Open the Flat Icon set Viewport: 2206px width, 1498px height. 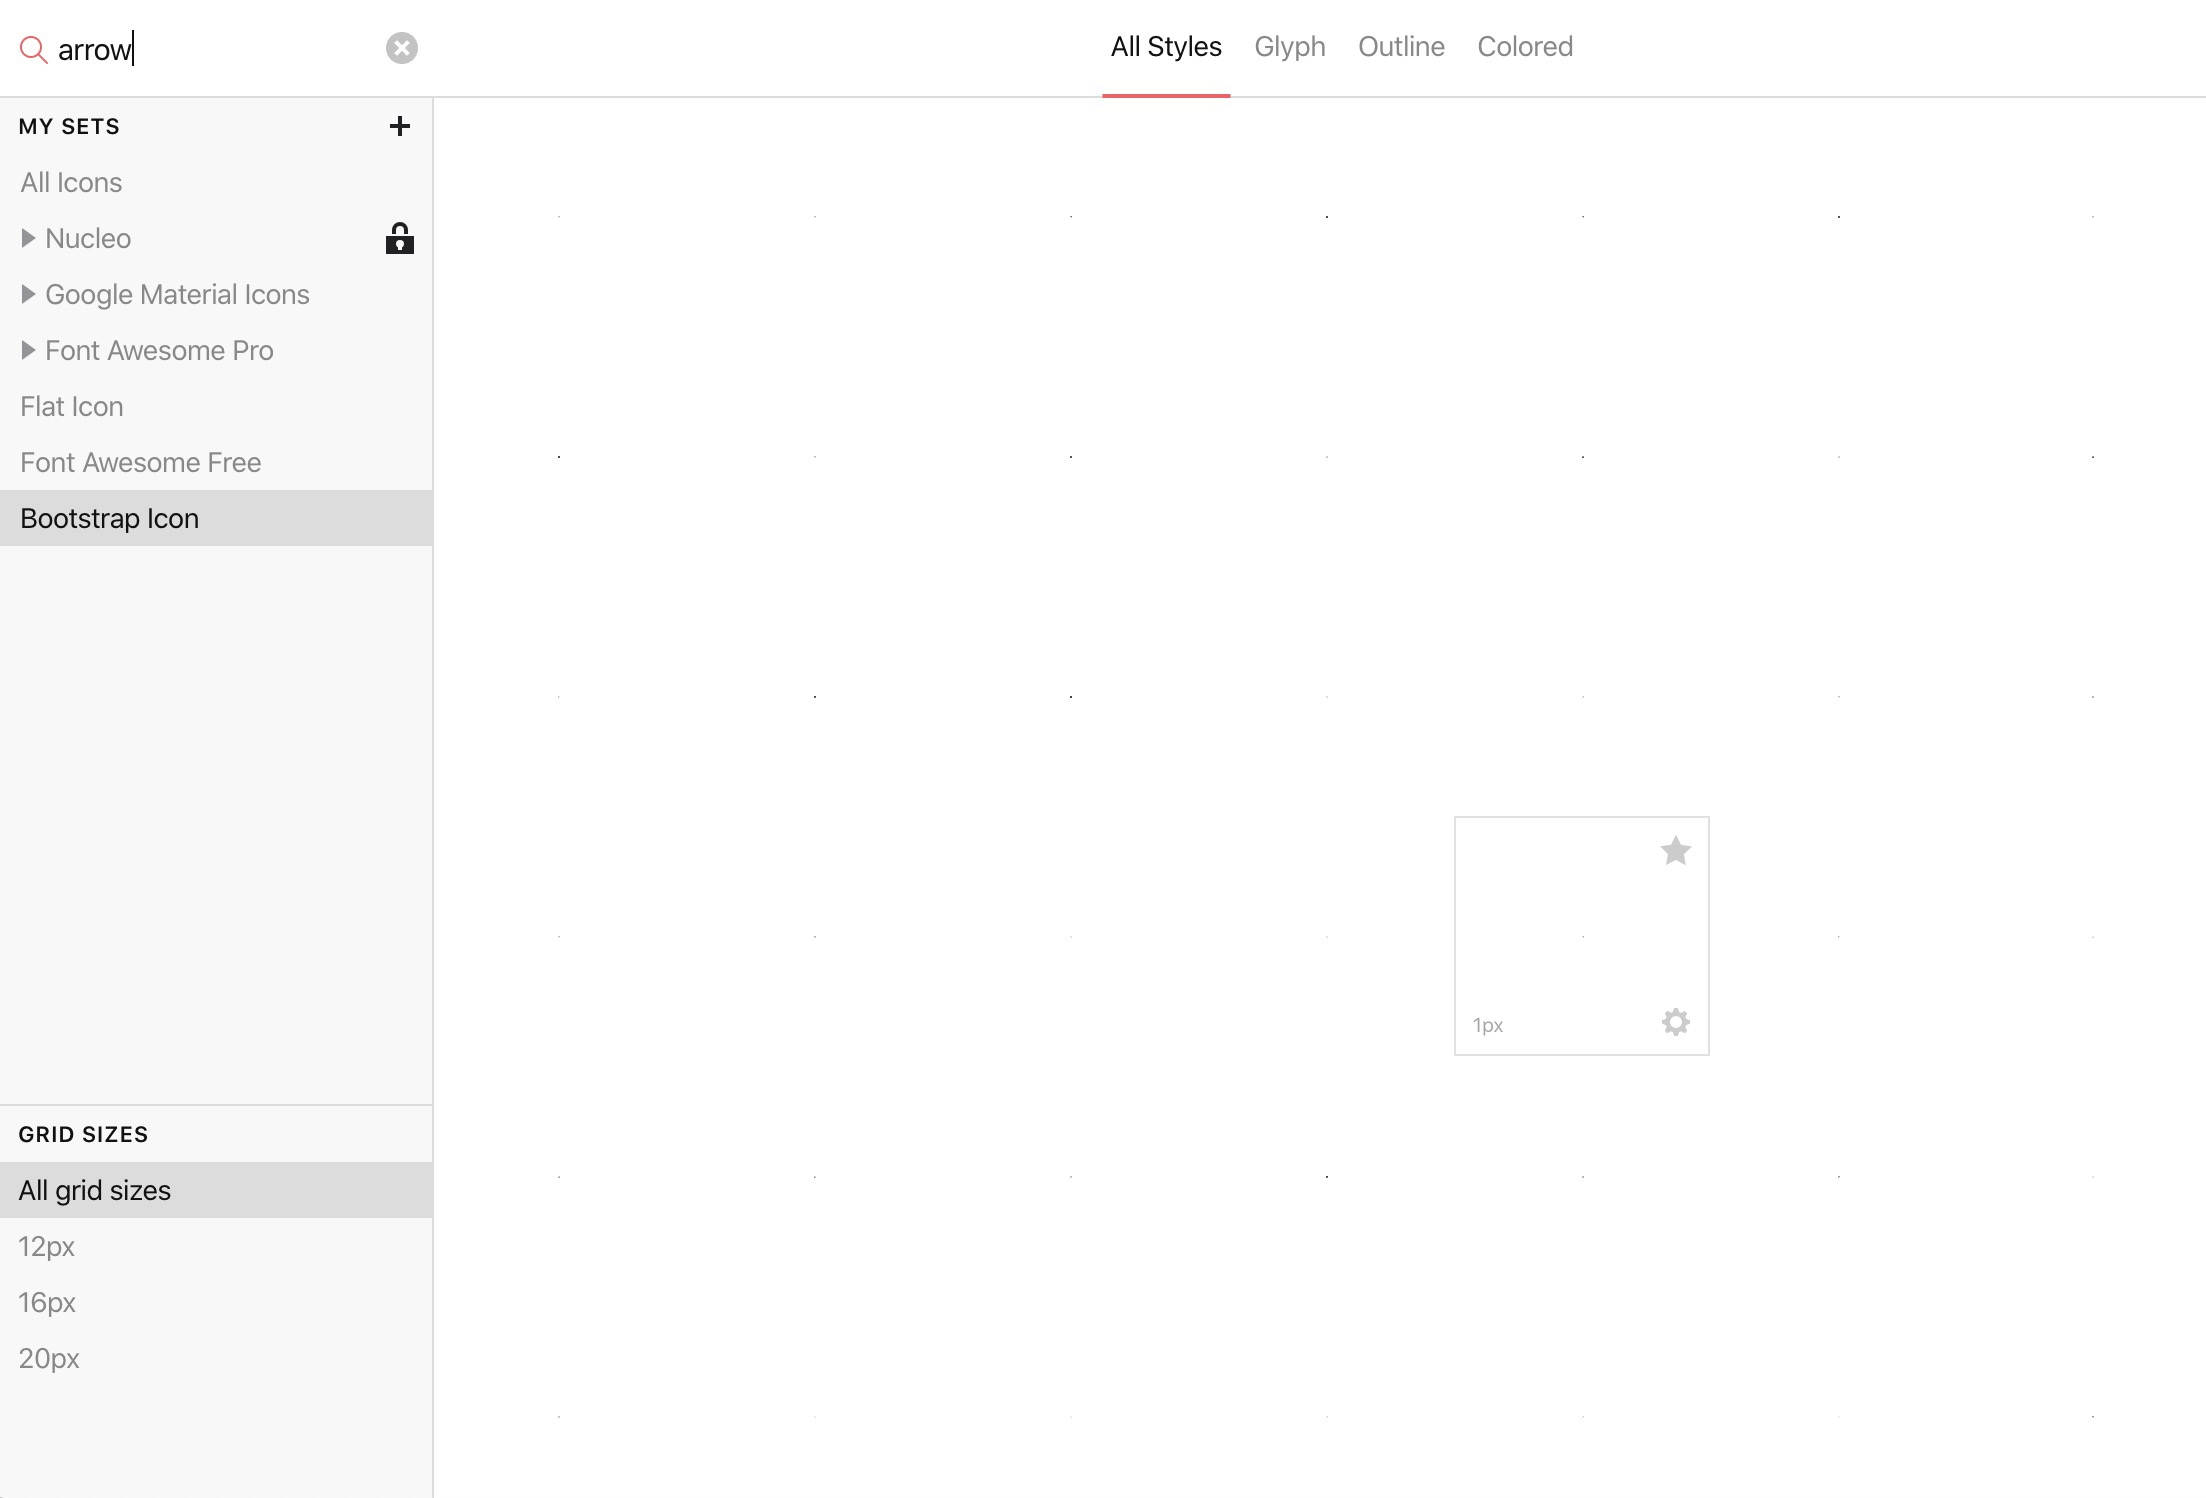coord(72,406)
